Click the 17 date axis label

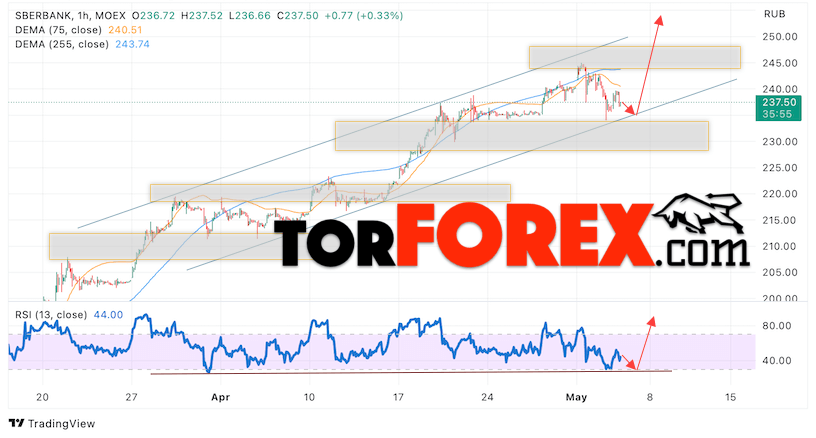click(x=398, y=397)
